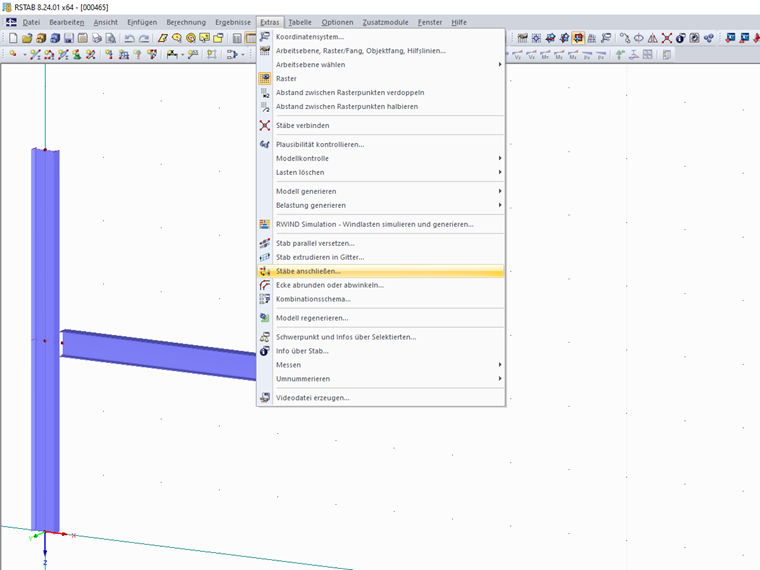Open the Tabelle menu
This screenshot has height=570, width=760.
click(x=300, y=22)
